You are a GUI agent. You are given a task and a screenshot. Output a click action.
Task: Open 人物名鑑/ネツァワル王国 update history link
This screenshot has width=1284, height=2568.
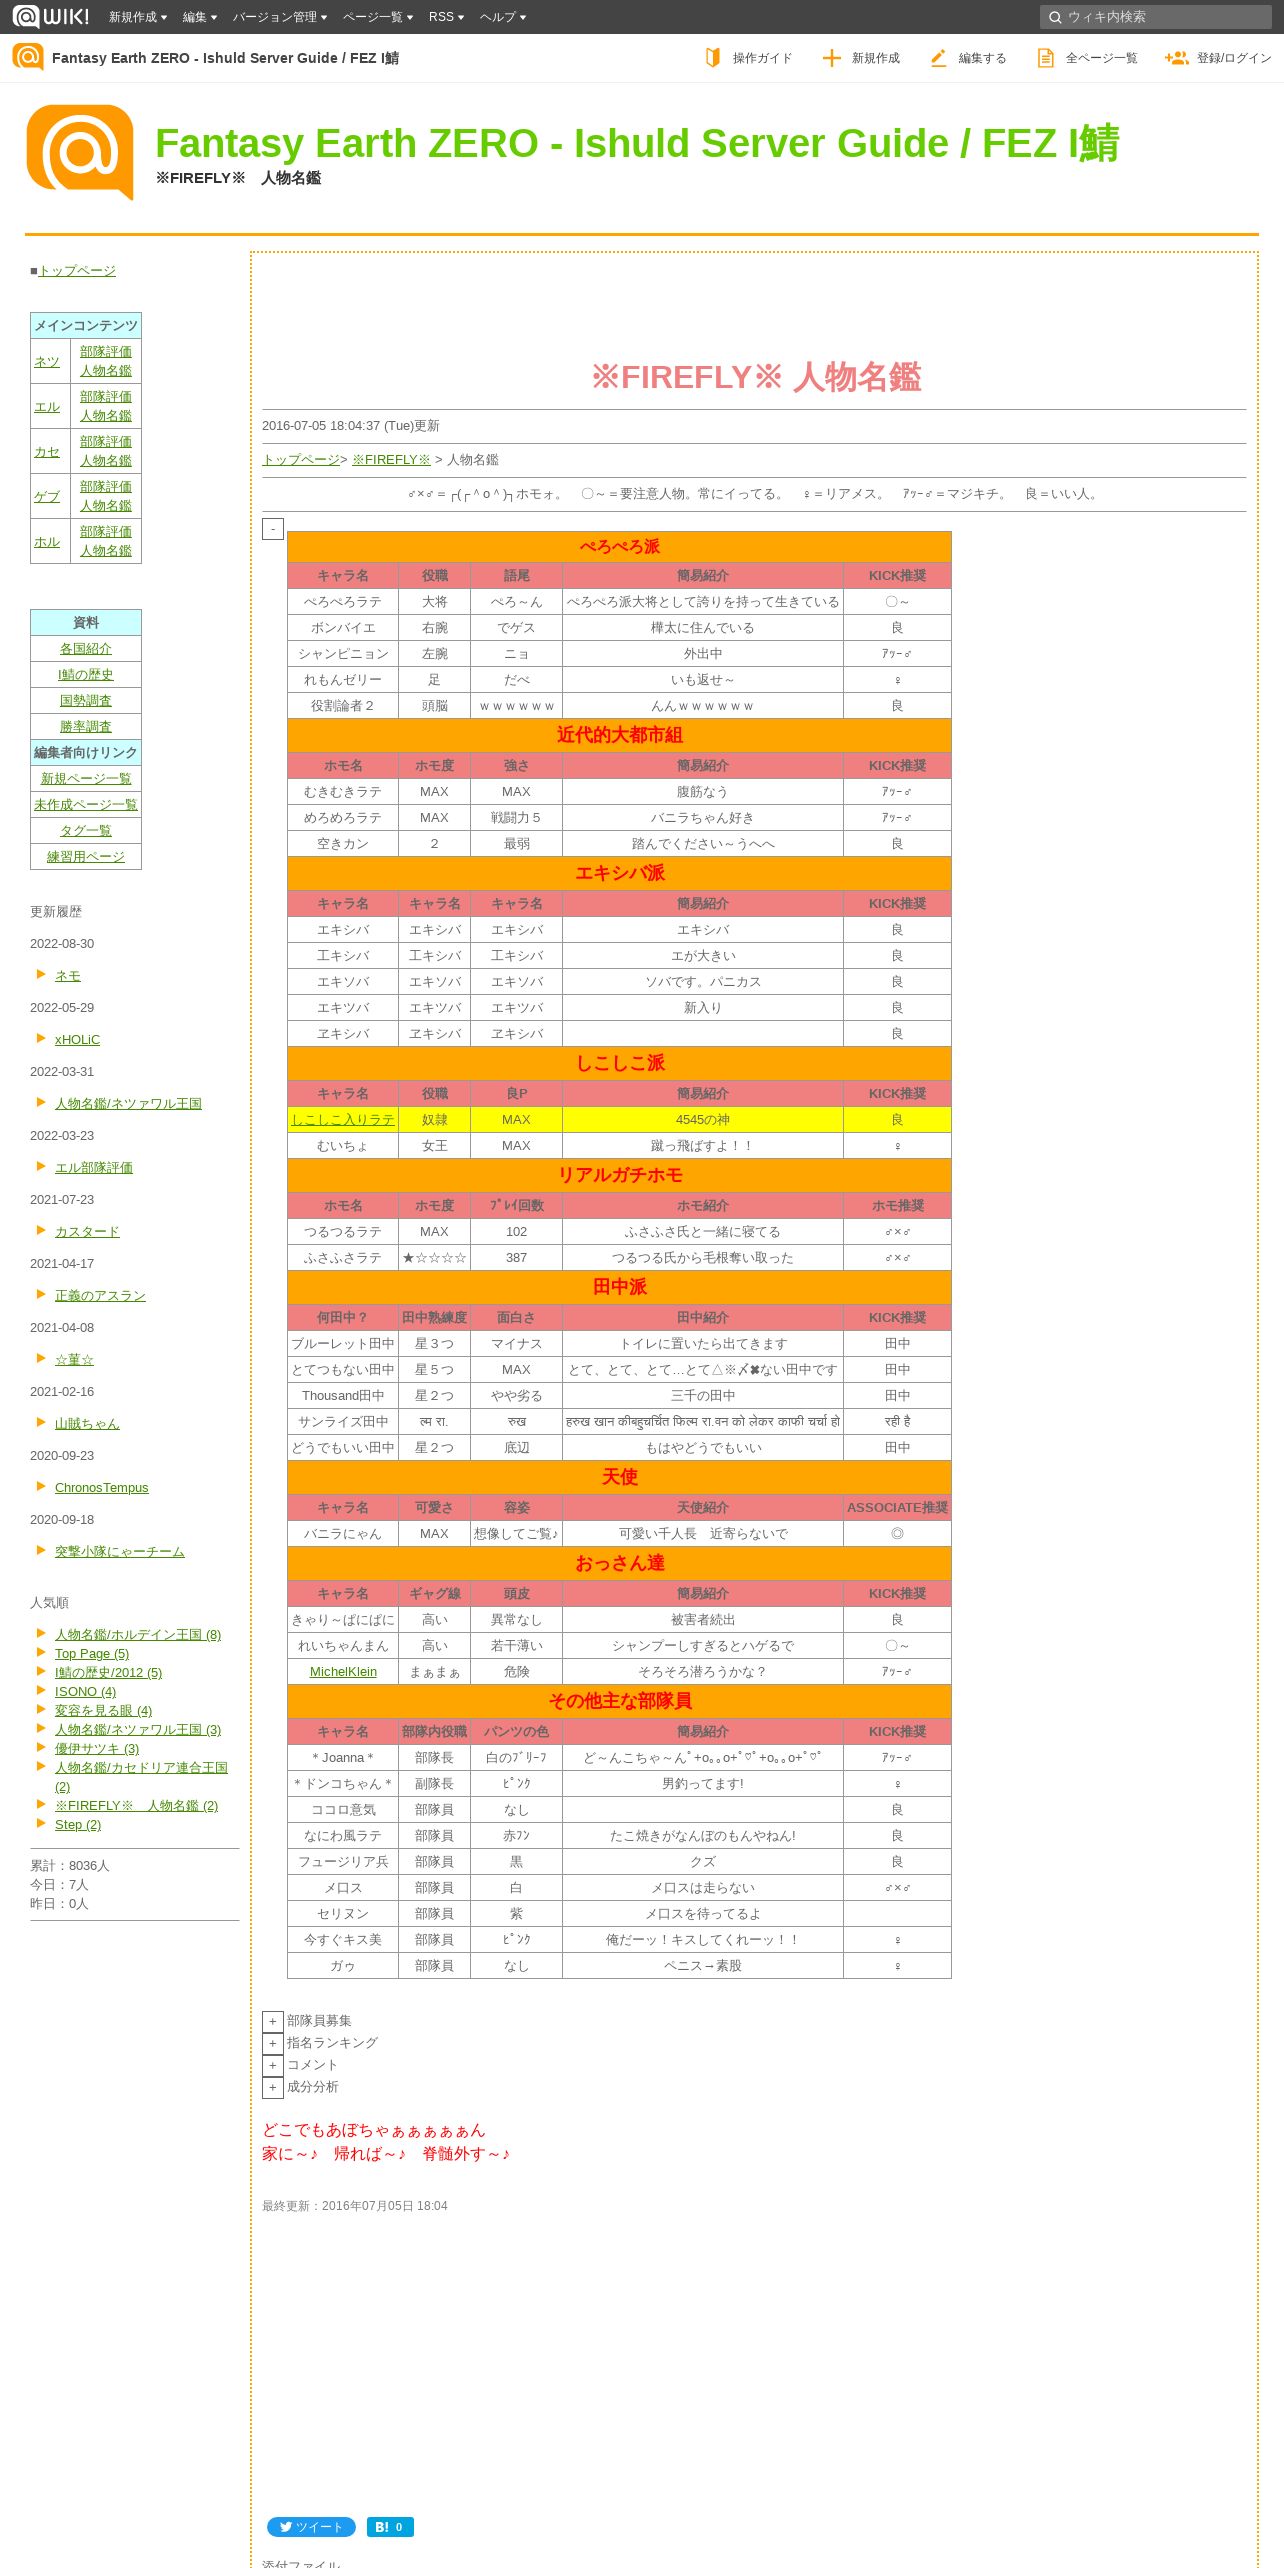tap(128, 1104)
